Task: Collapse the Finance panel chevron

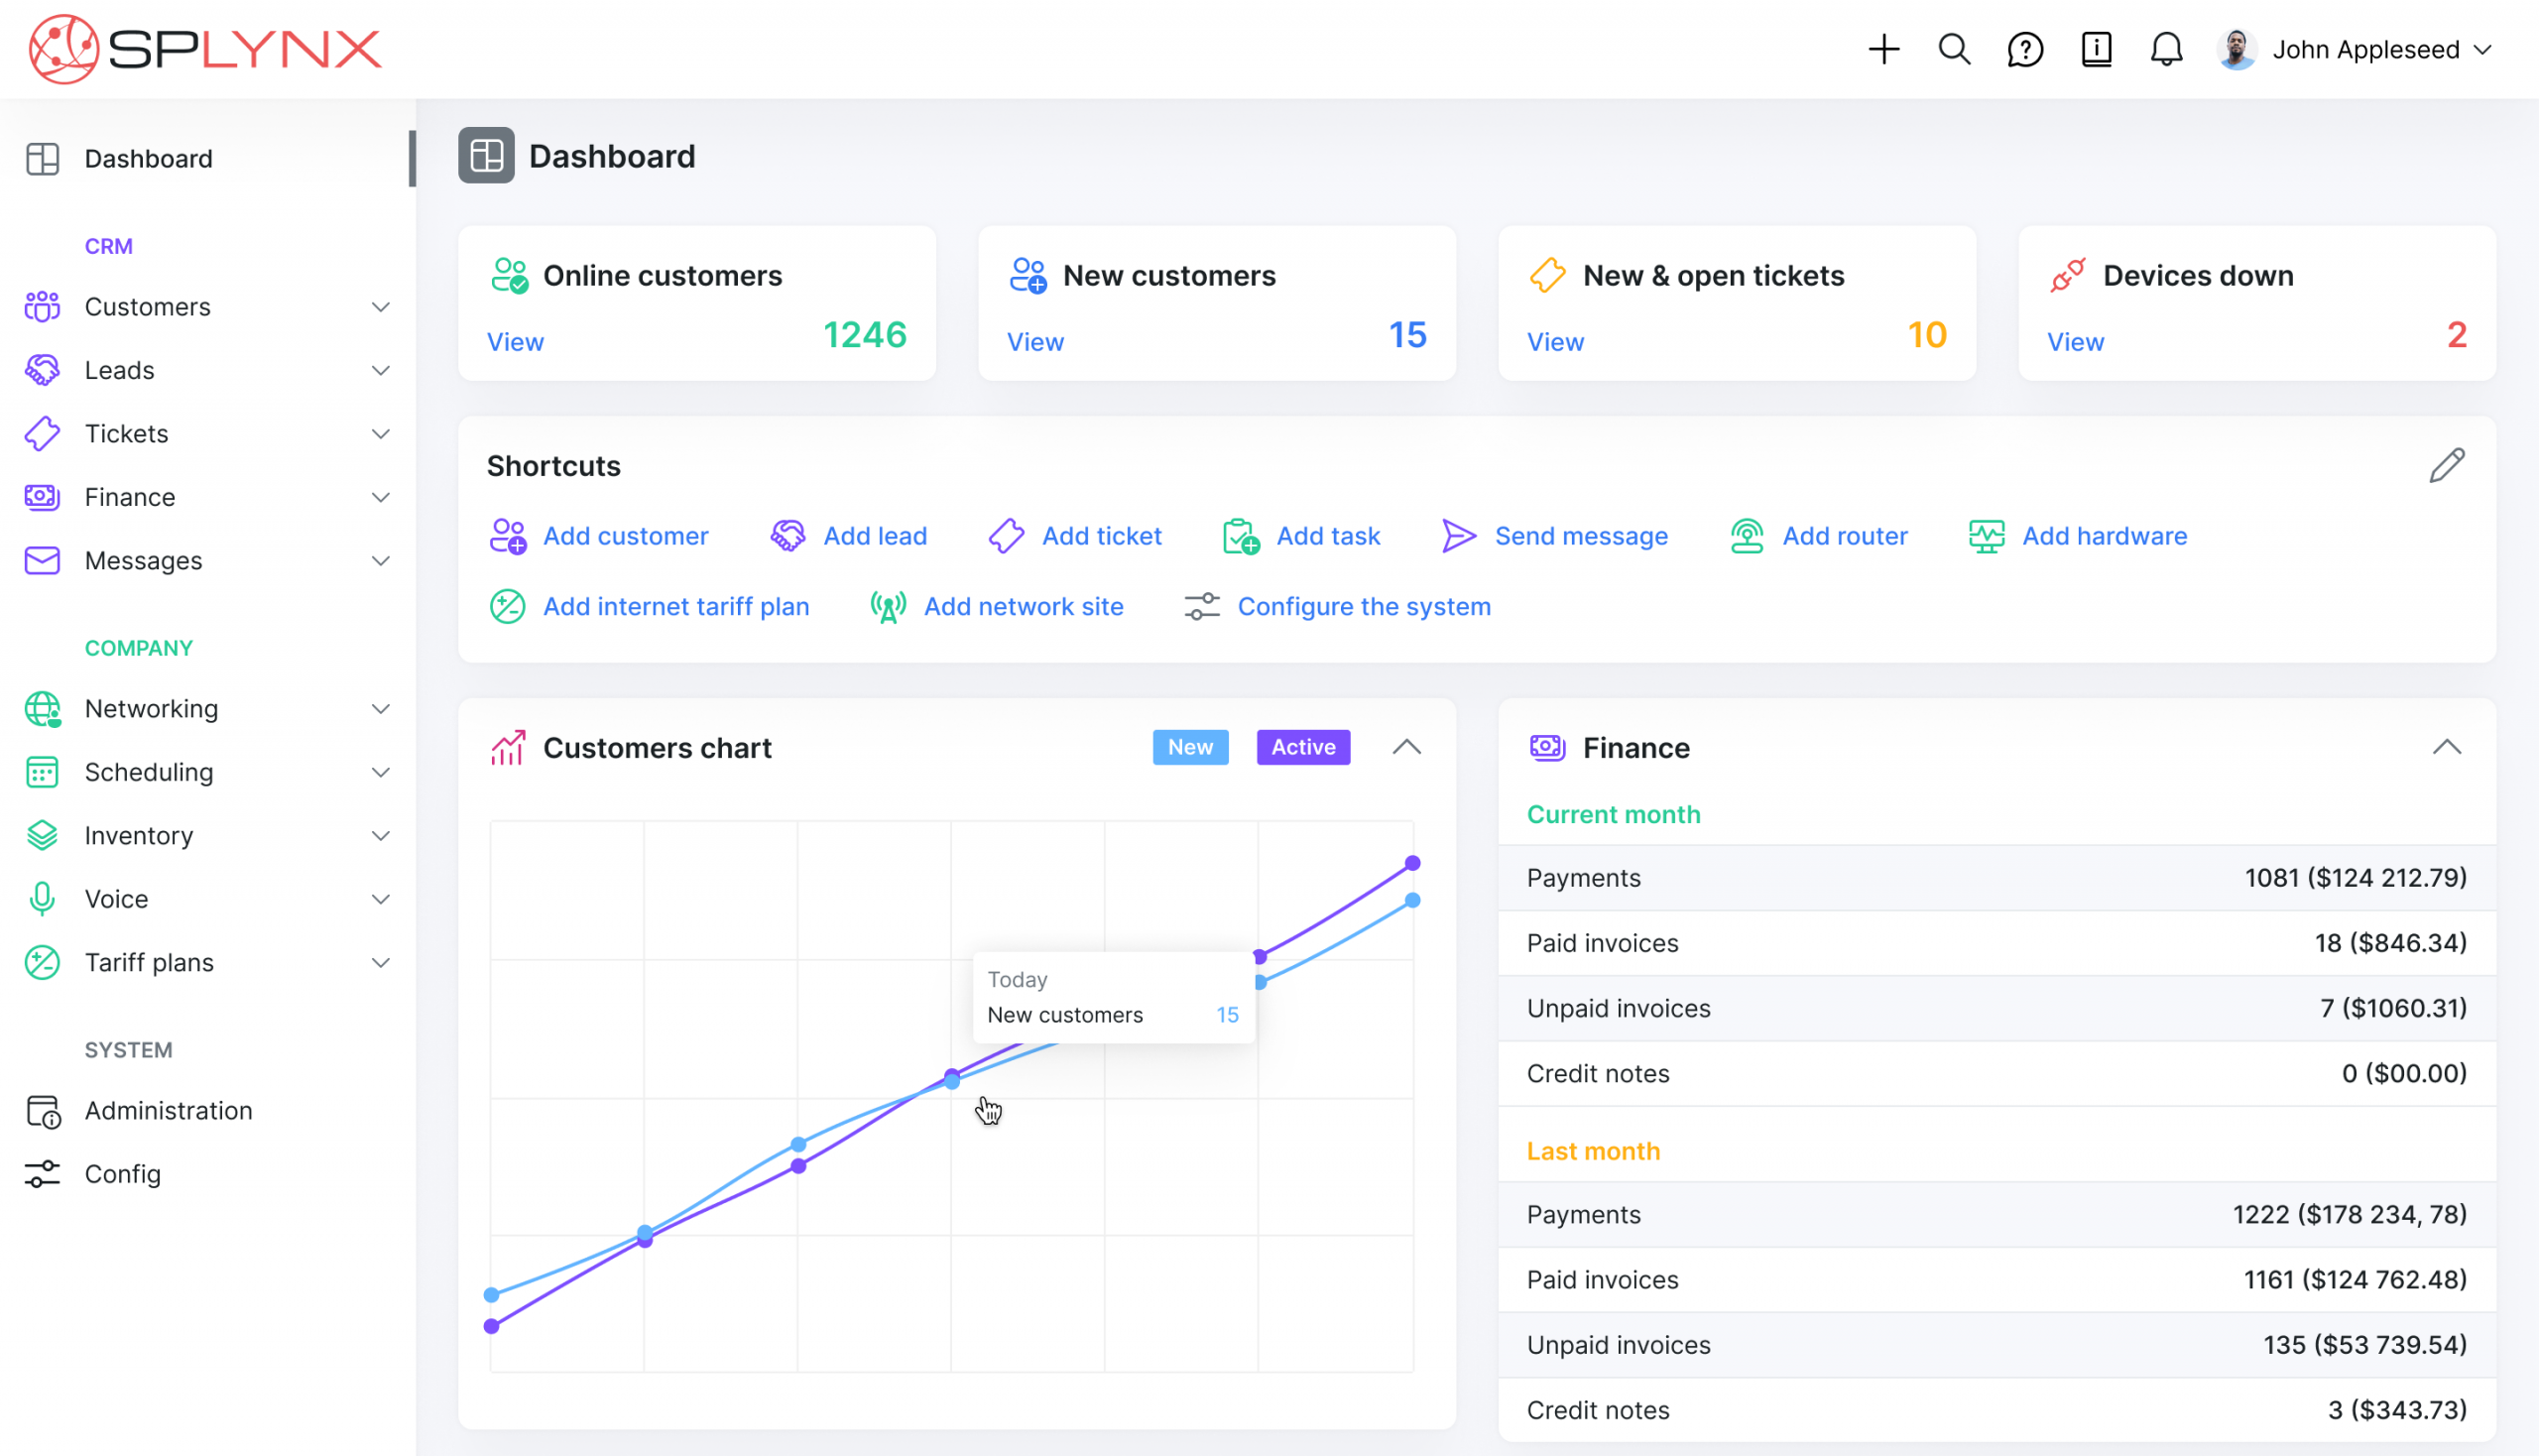Action: [x=2446, y=747]
